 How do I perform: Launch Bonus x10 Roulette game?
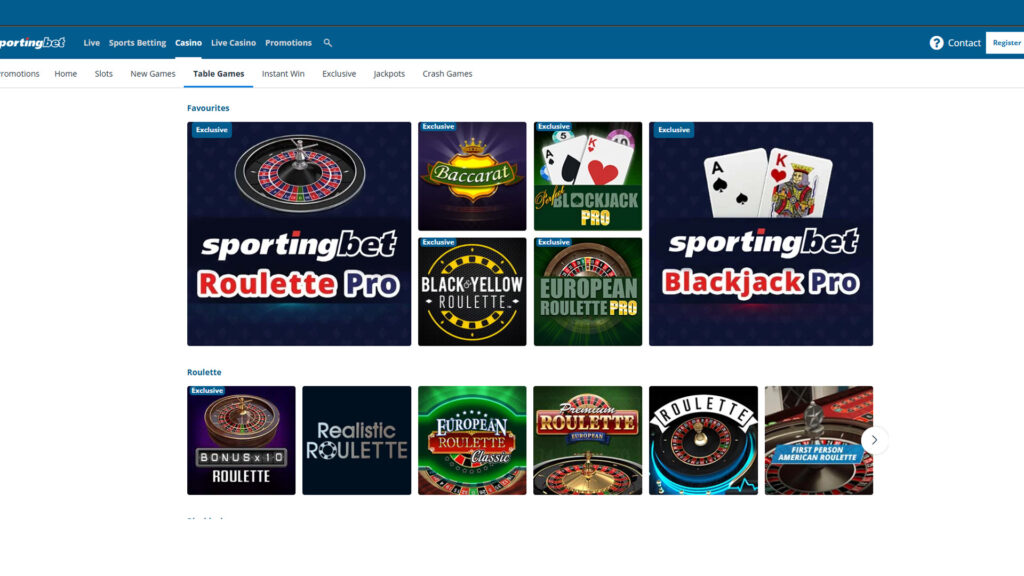coord(241,440)
